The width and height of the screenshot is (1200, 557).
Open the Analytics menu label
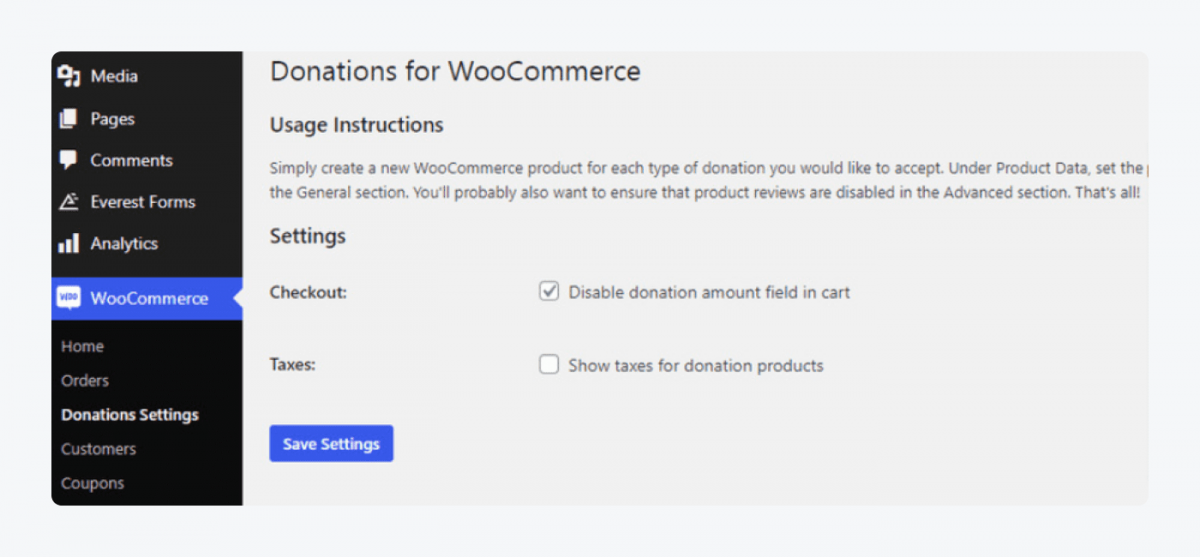[x=124, y=244]
